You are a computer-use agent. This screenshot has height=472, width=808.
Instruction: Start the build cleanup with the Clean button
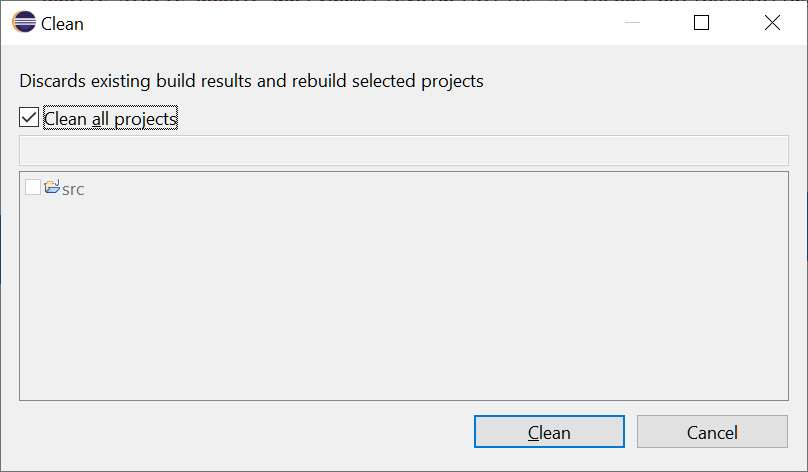[549, 432]
